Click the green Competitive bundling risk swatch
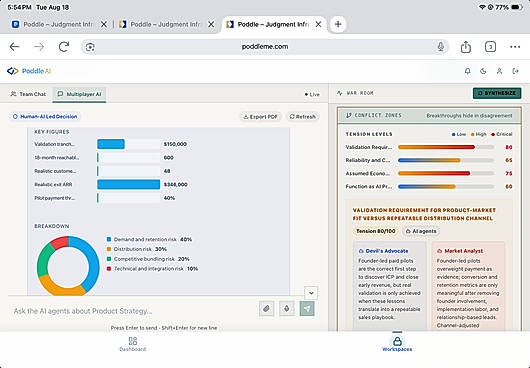The width and height of the screenshot is (530, 368). pyautogui.click(x=109, y=259)
